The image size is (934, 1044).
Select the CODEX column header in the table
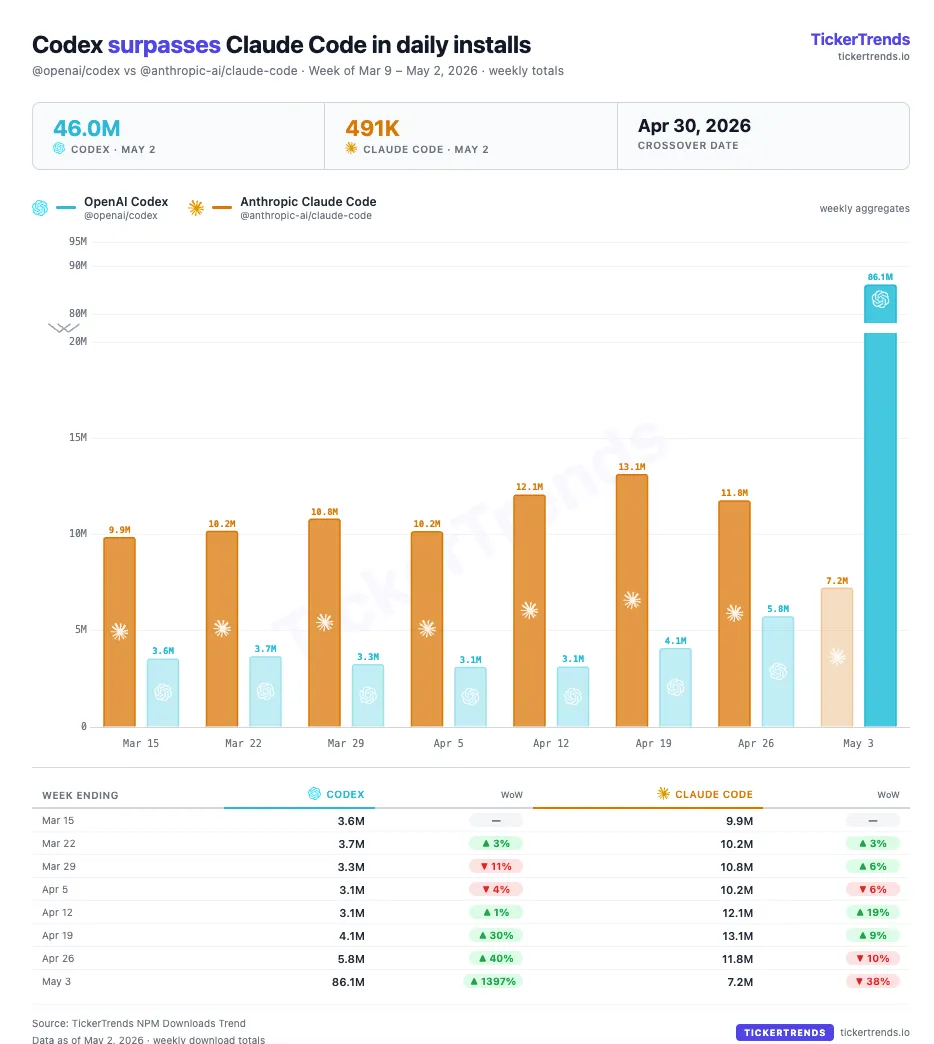[345, 794]
